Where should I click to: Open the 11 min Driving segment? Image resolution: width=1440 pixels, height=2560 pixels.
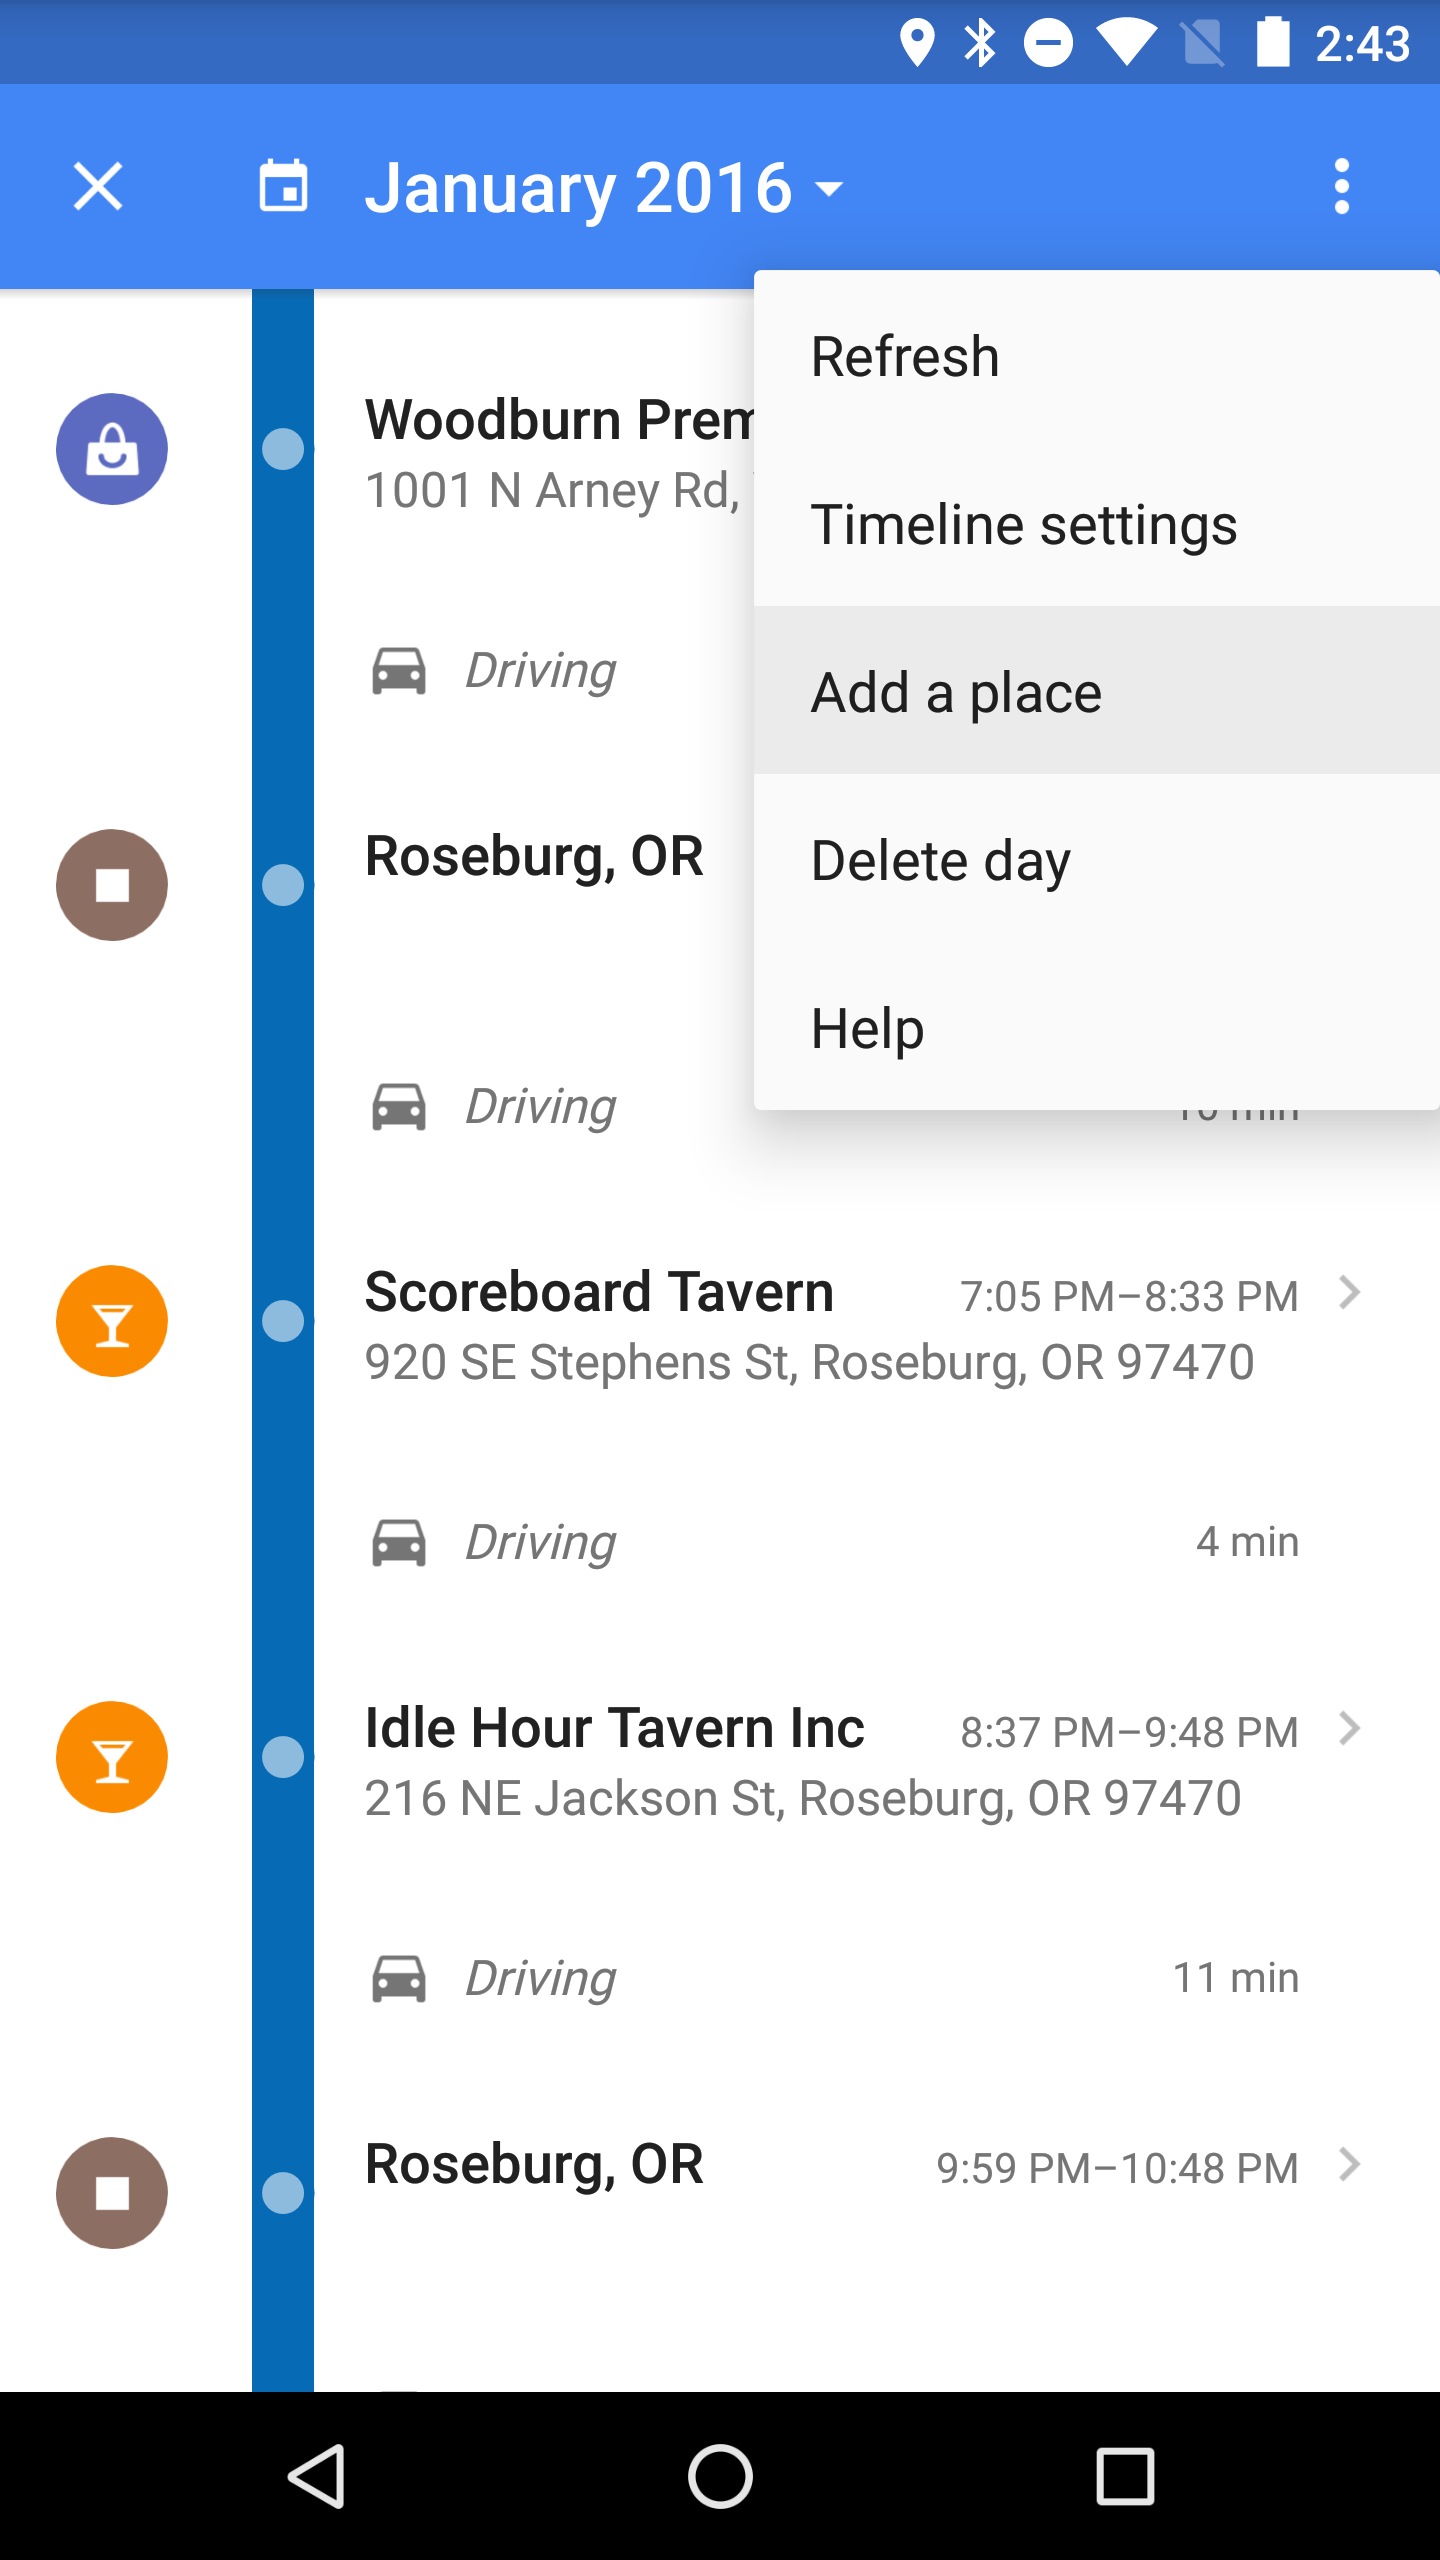(x=832, y=1978)
